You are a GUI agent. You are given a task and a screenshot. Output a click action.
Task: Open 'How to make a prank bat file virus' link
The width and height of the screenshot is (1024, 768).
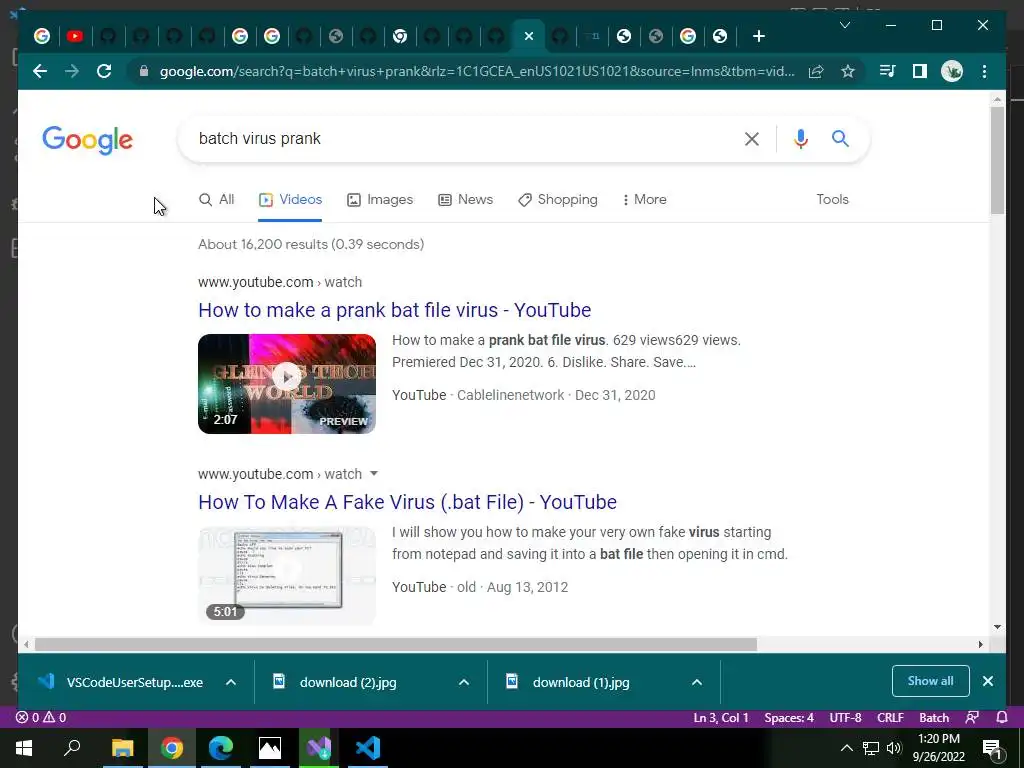[x=394, y=310]
